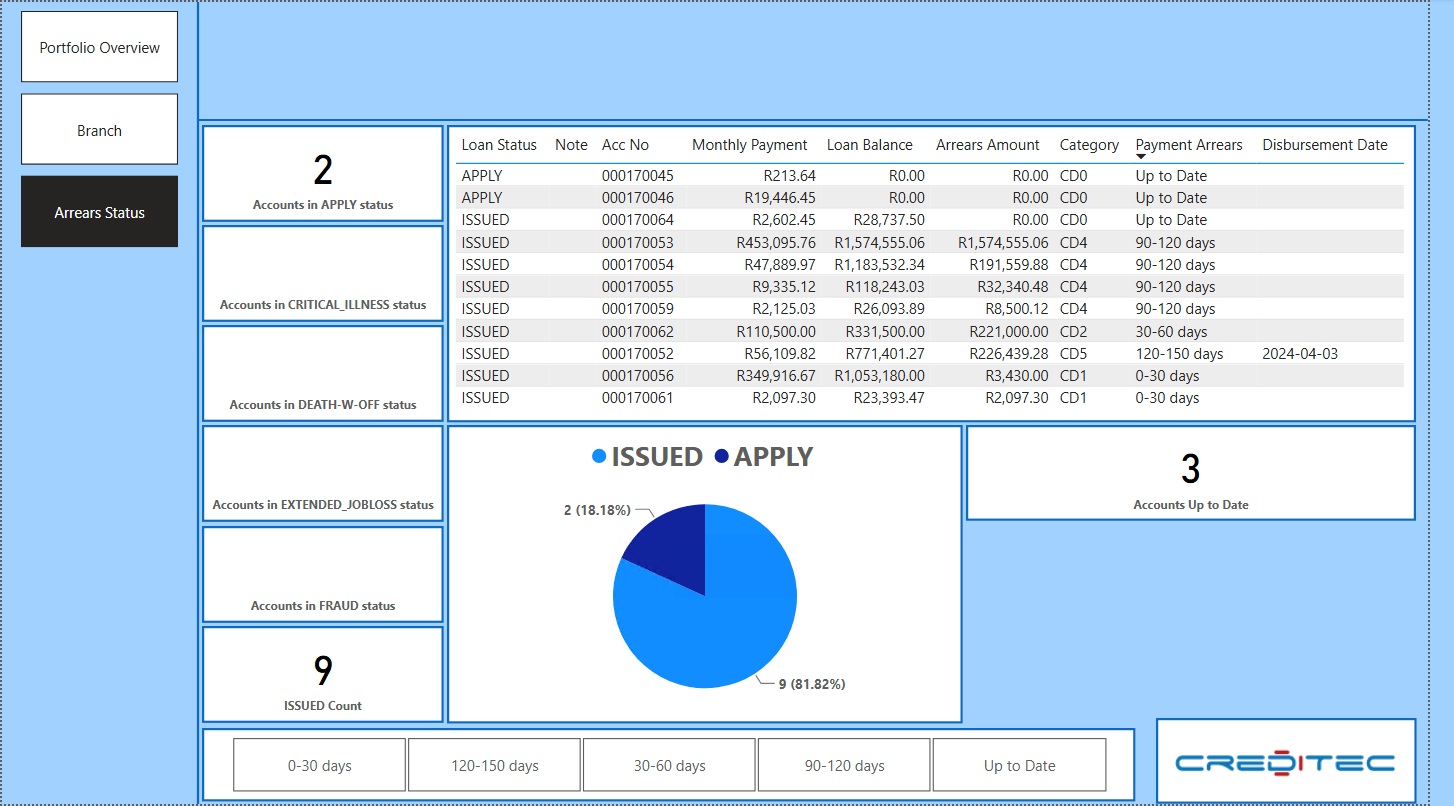Select the Arrears Status page button
Viewport: 1454px width, 806px height.
click(99, 212)
